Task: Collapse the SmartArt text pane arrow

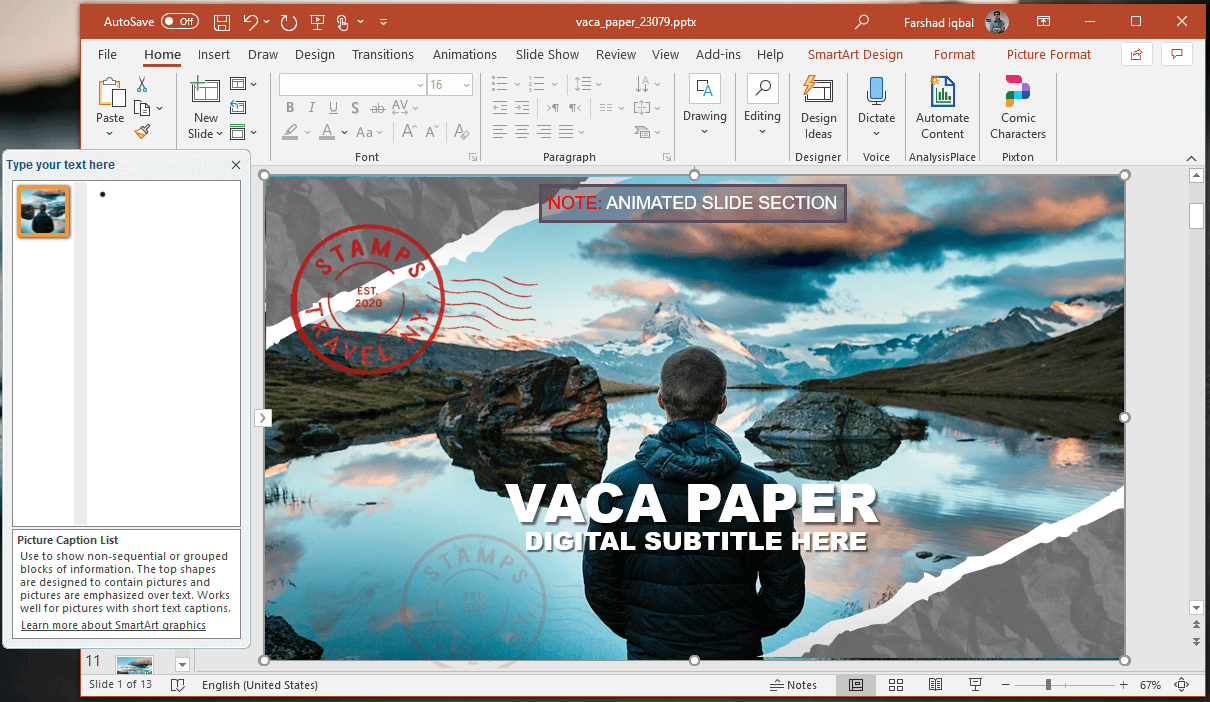Action: [263, 418]
